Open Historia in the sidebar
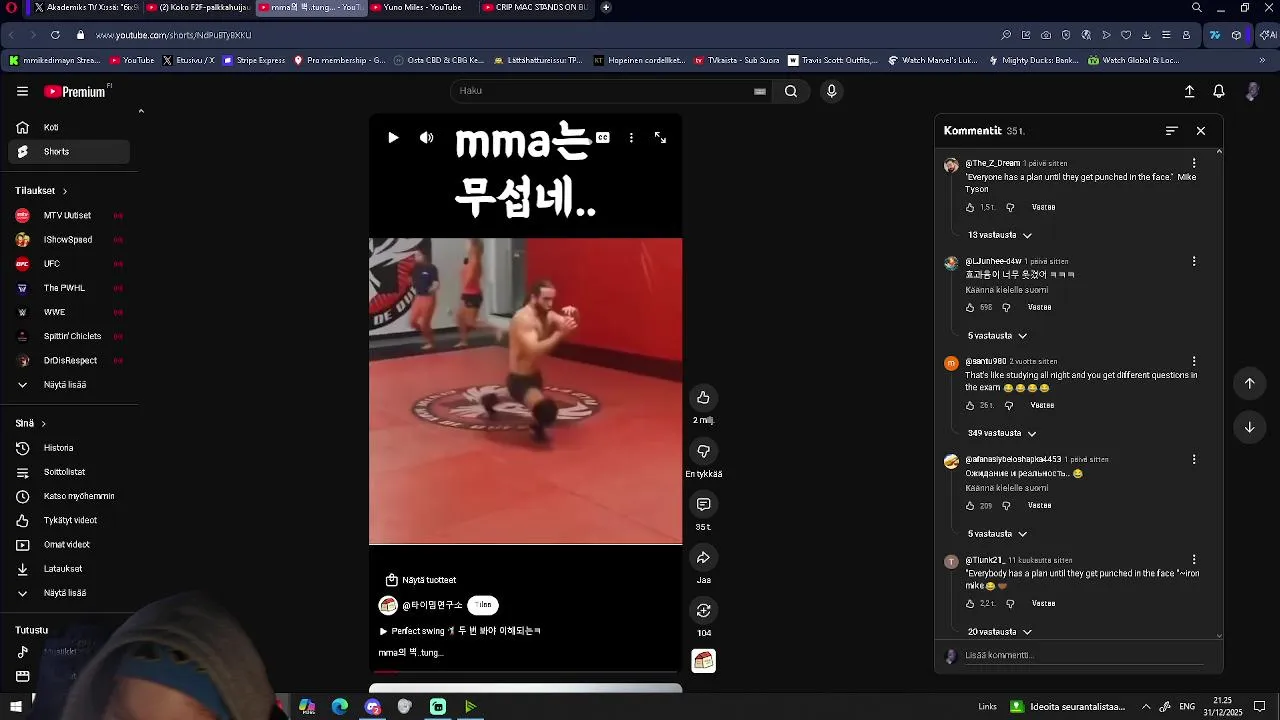Viewport: 1280px width, 720px height. click(70, 448)
